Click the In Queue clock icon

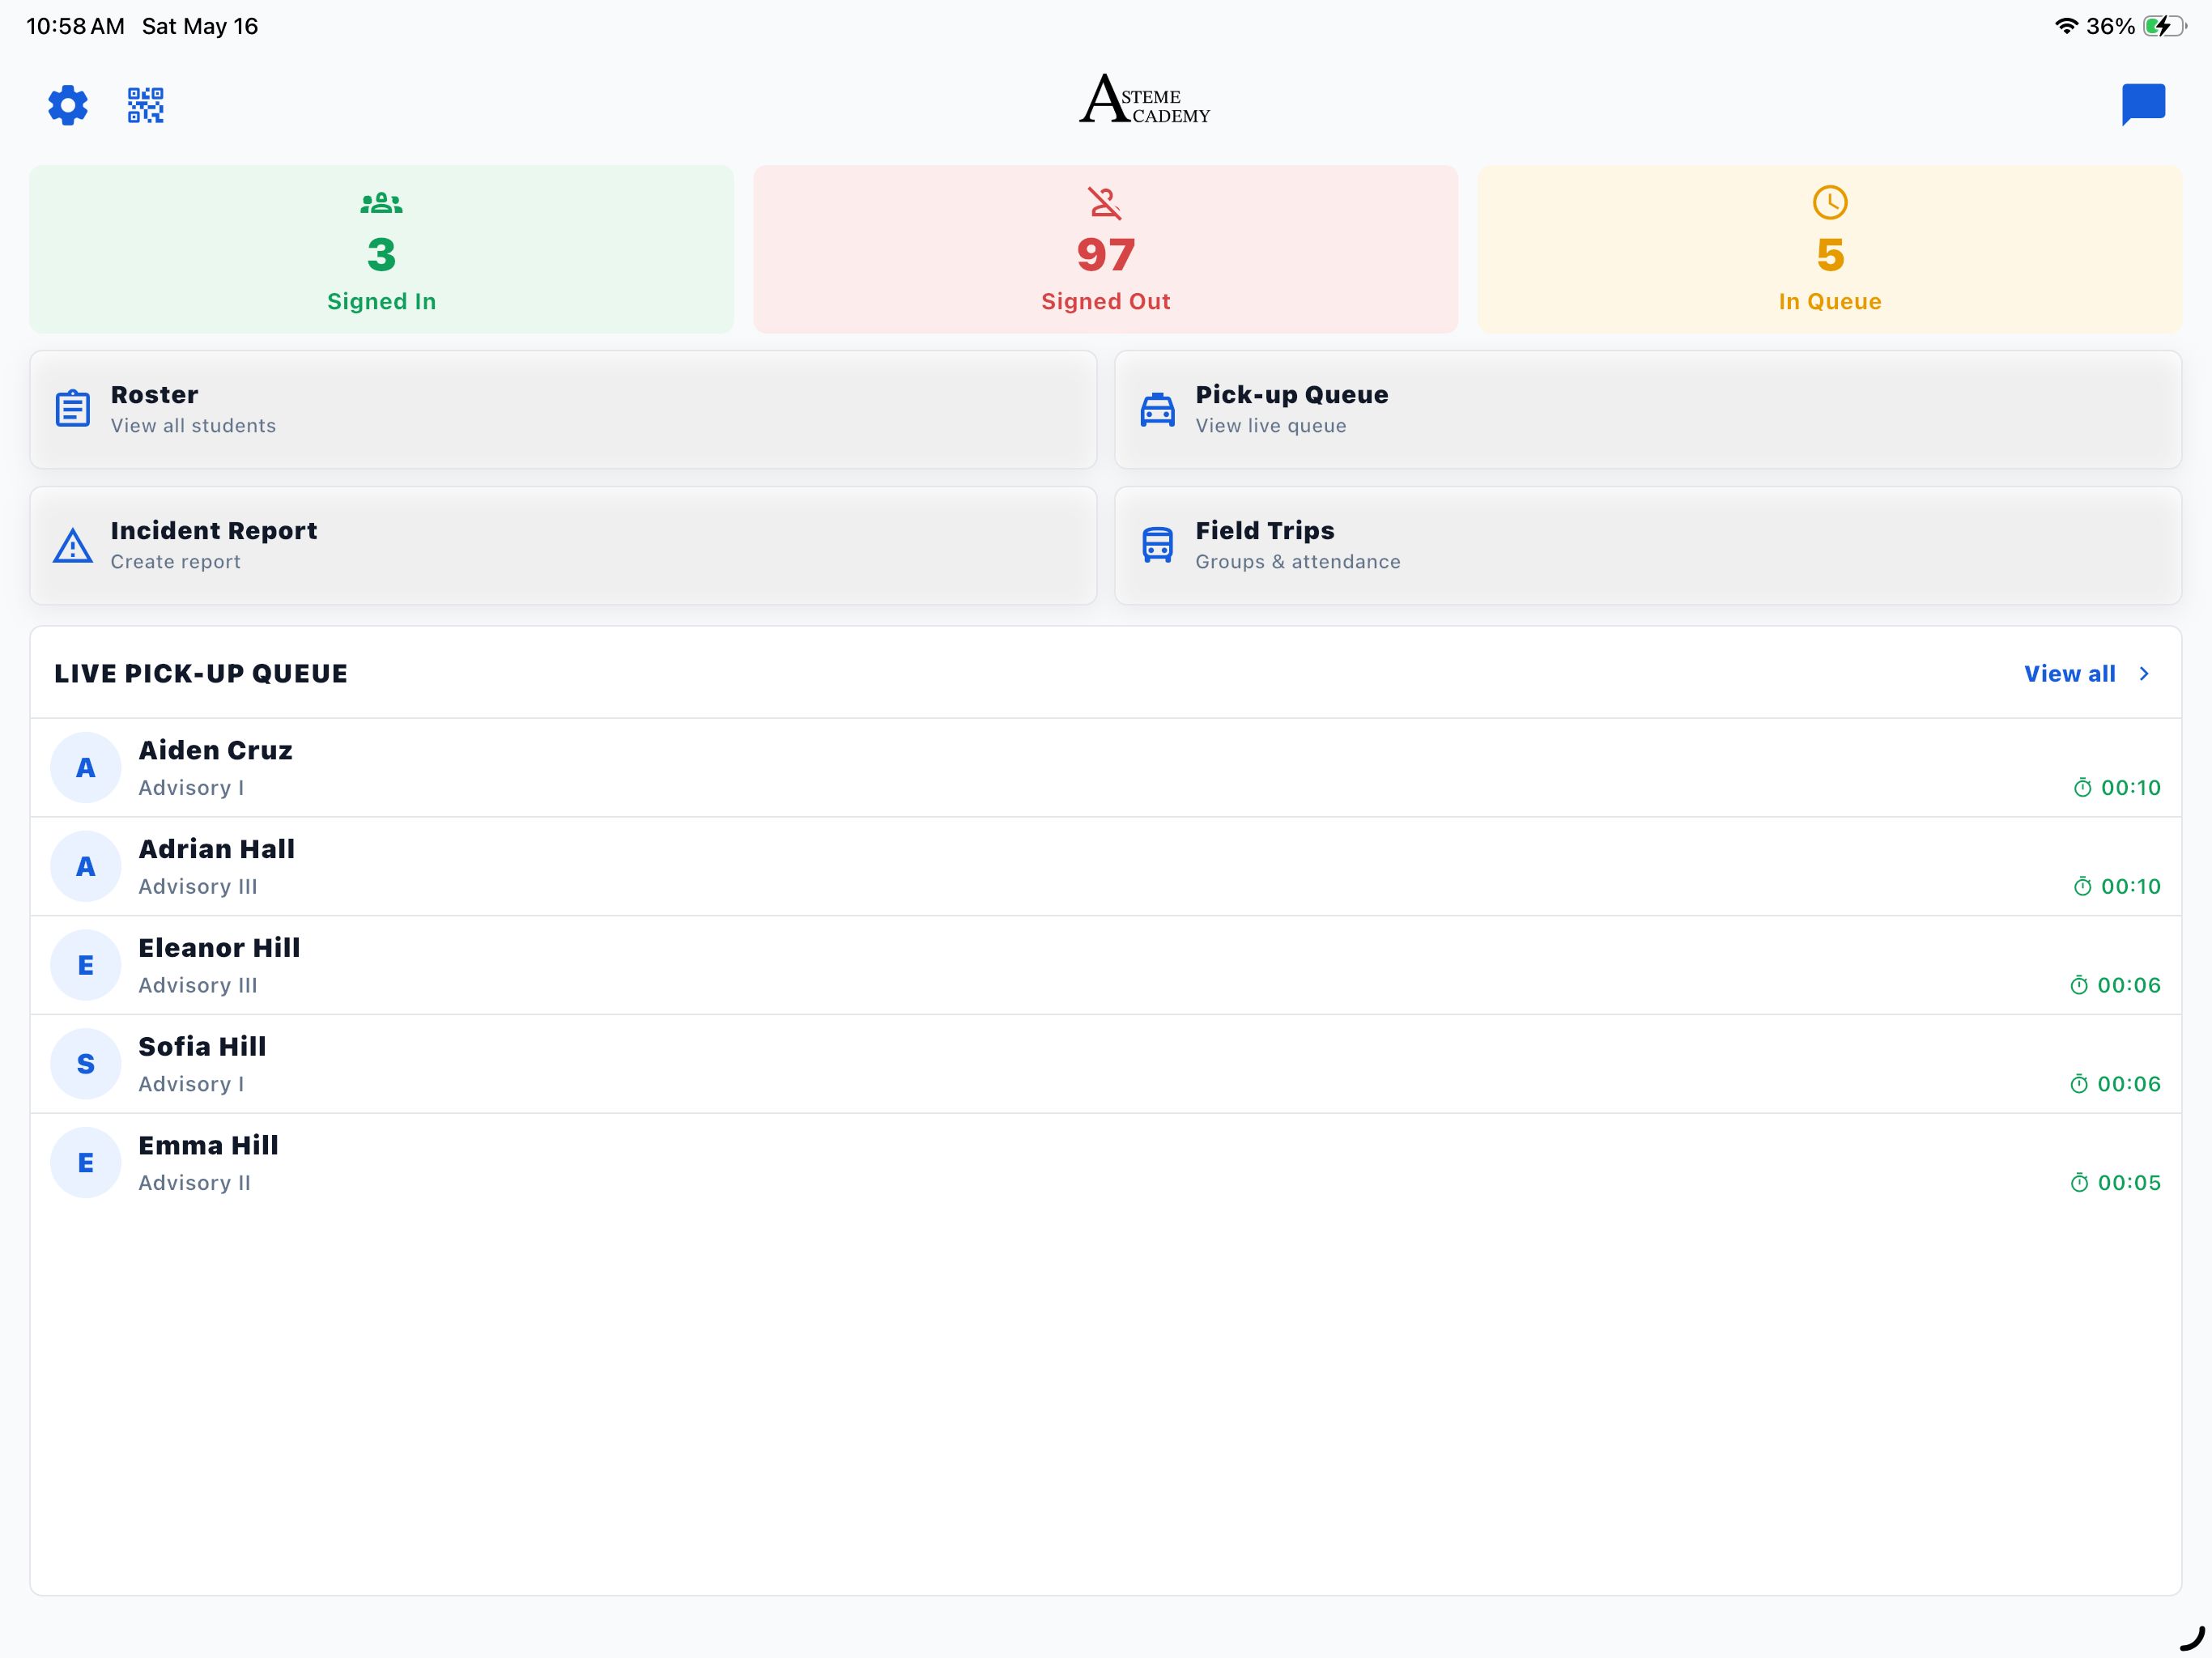point(1829,203)
